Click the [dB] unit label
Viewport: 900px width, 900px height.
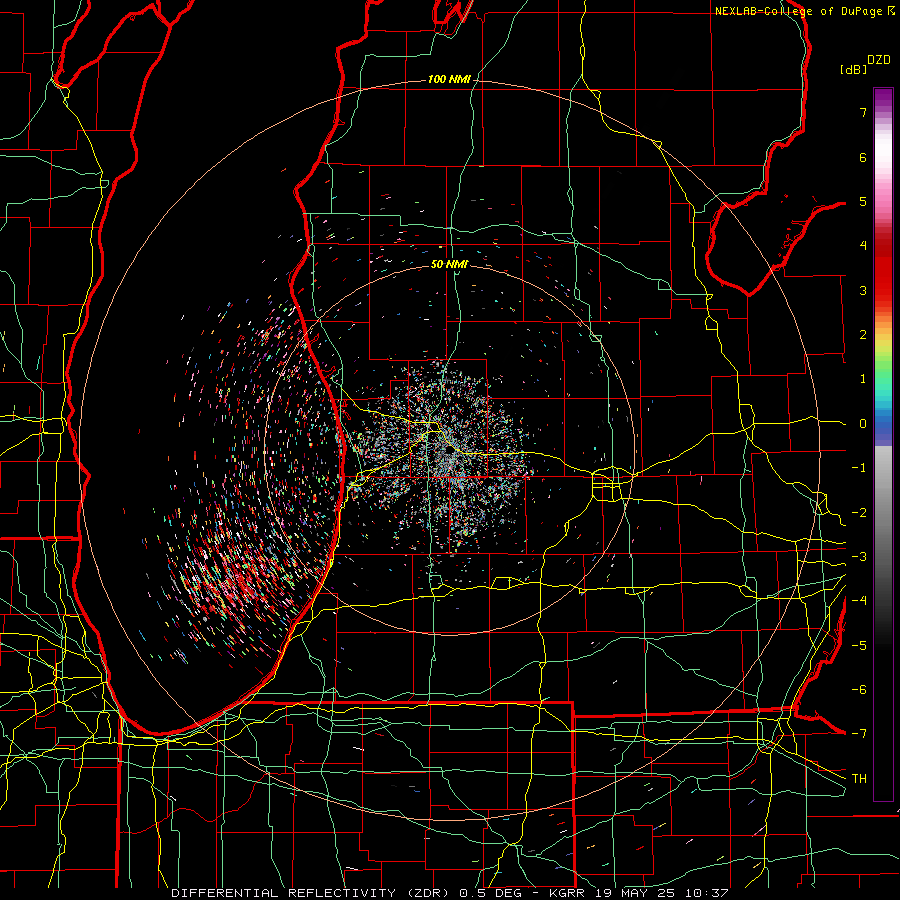[x=854, y=69]
